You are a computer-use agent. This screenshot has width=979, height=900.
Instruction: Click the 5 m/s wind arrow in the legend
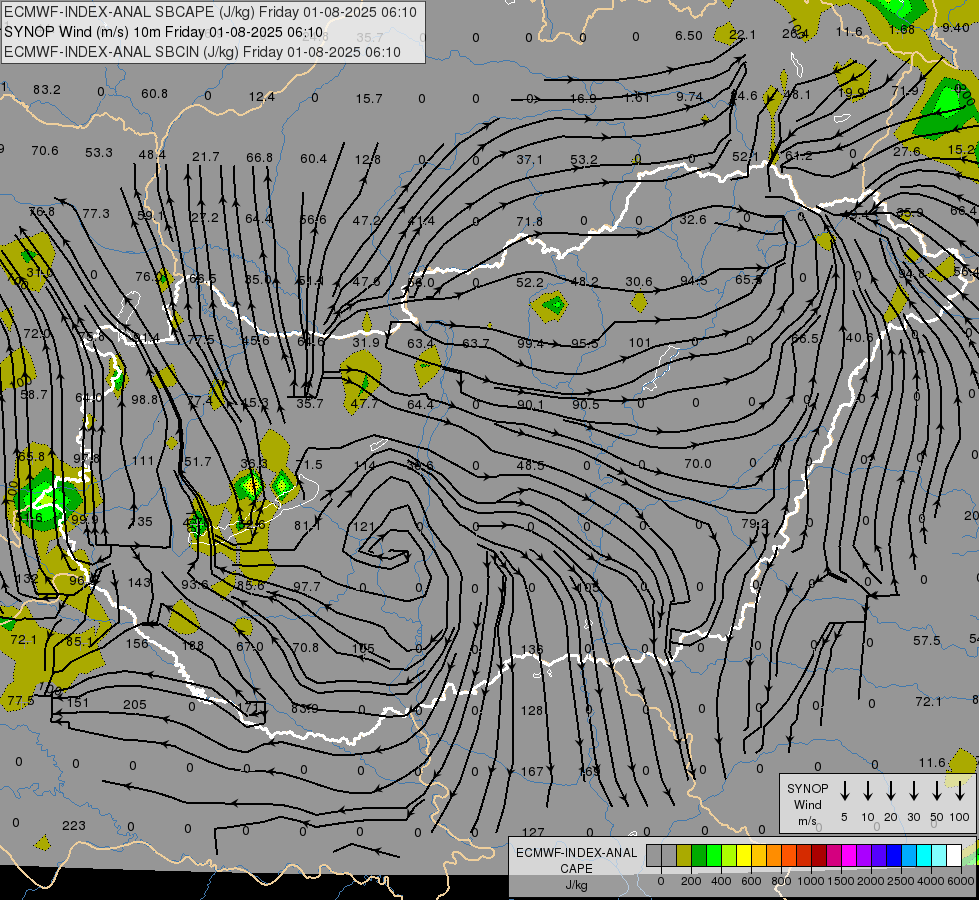(x=844, y=790)
